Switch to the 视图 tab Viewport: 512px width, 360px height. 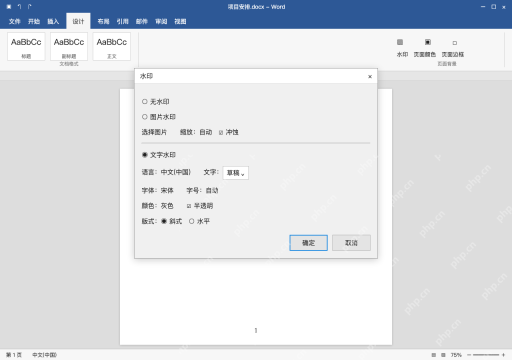180,21
